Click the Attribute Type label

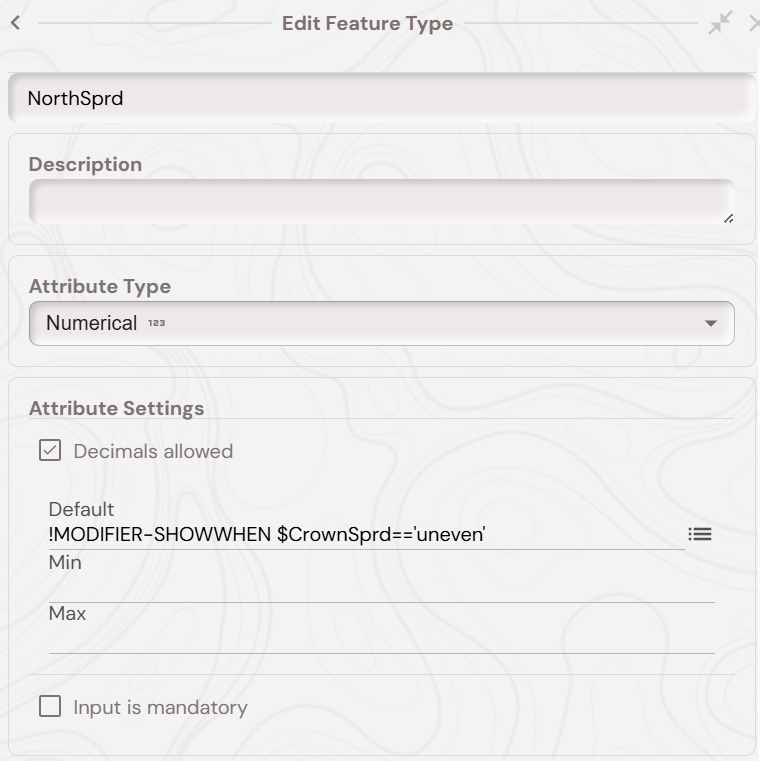100,287
